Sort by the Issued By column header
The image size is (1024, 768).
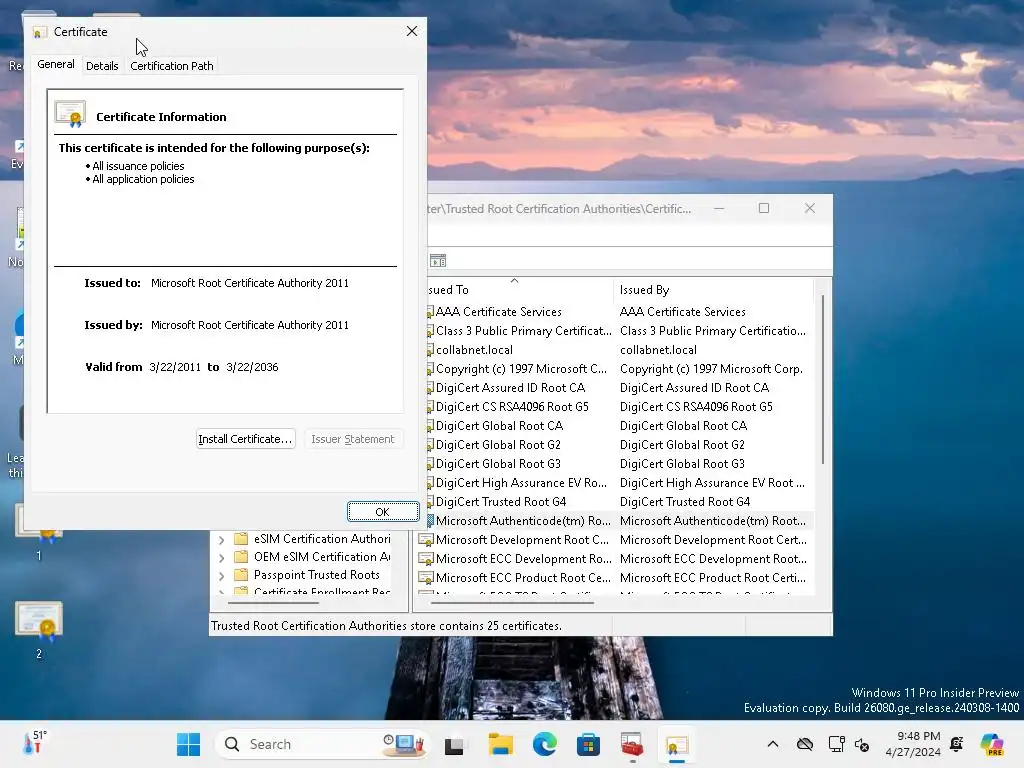713,289
